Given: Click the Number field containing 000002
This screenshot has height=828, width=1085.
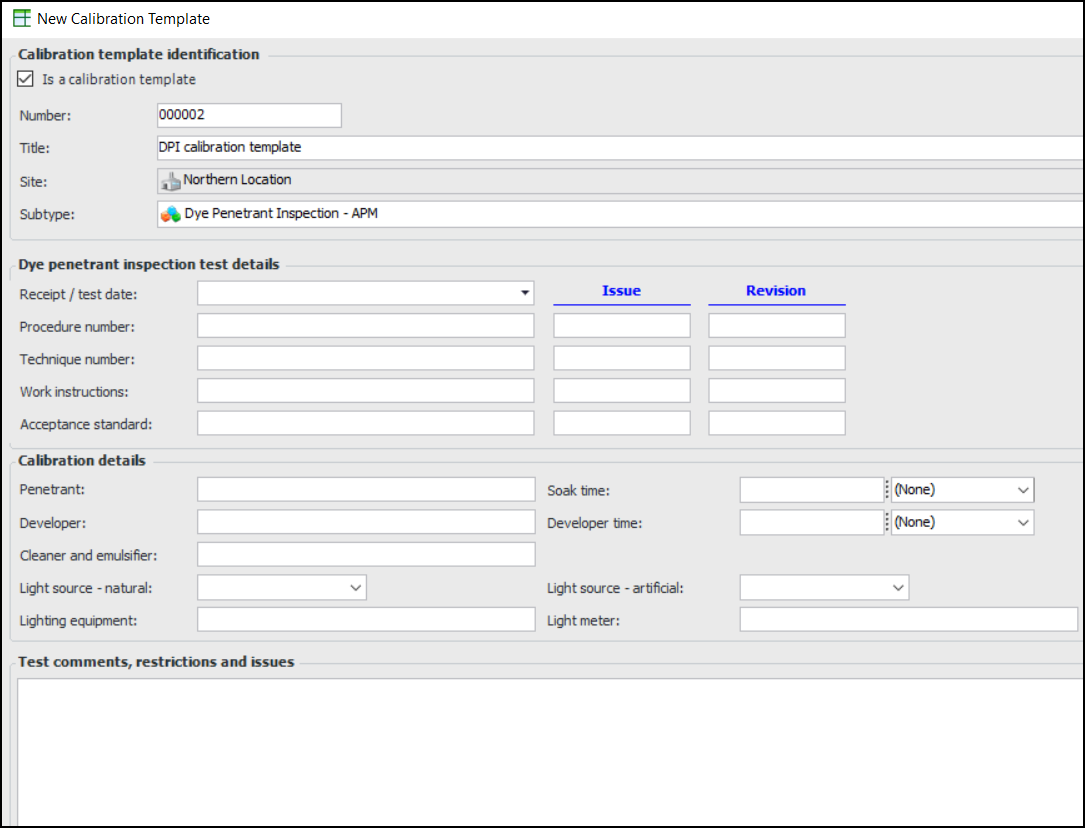Looking at the screenshot, I should [x=249, y=115].
